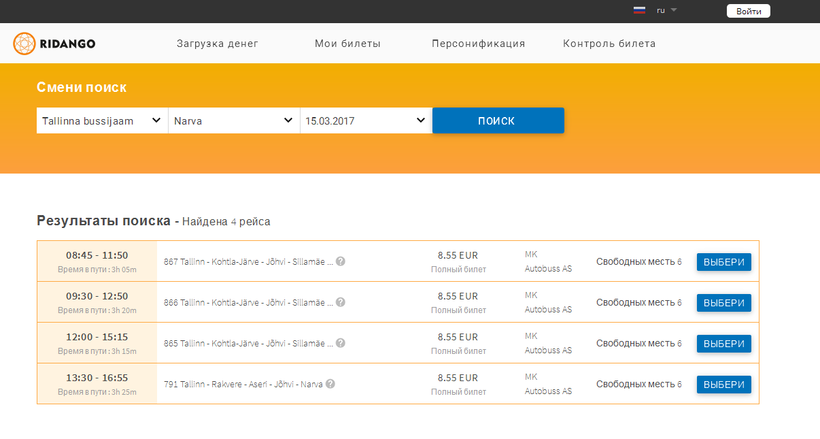The width and height of the screenshot is (820, 439).
Task: Click the Russian flag icon
Action: pyautogui.click(x=639, y=10)
